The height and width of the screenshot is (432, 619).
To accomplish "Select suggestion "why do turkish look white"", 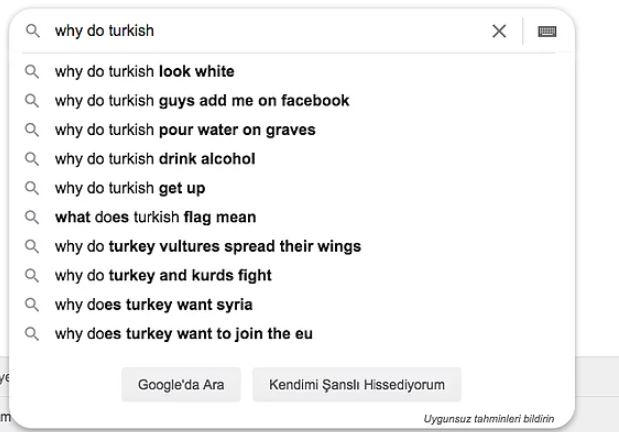I will (145, 72).
